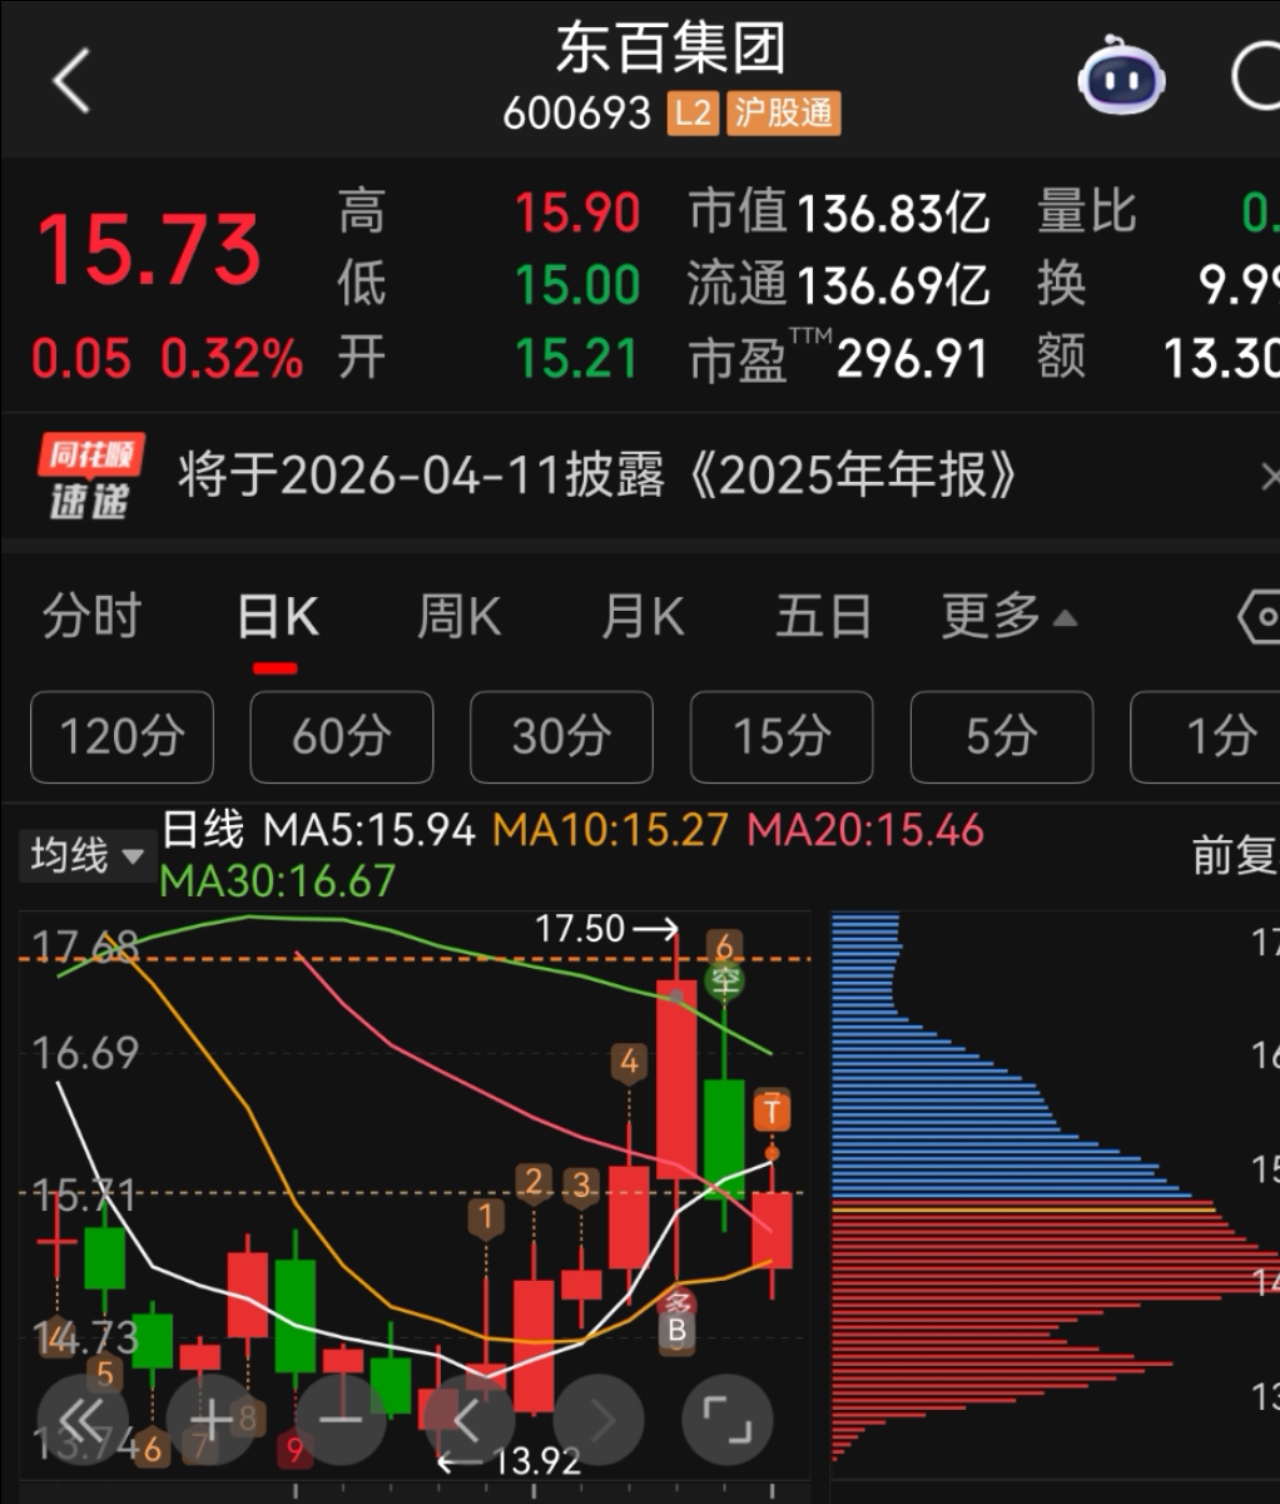Zoom in chart with plus button
Viewport: 1280px width, 1504px height.
tap(212, 1420)
